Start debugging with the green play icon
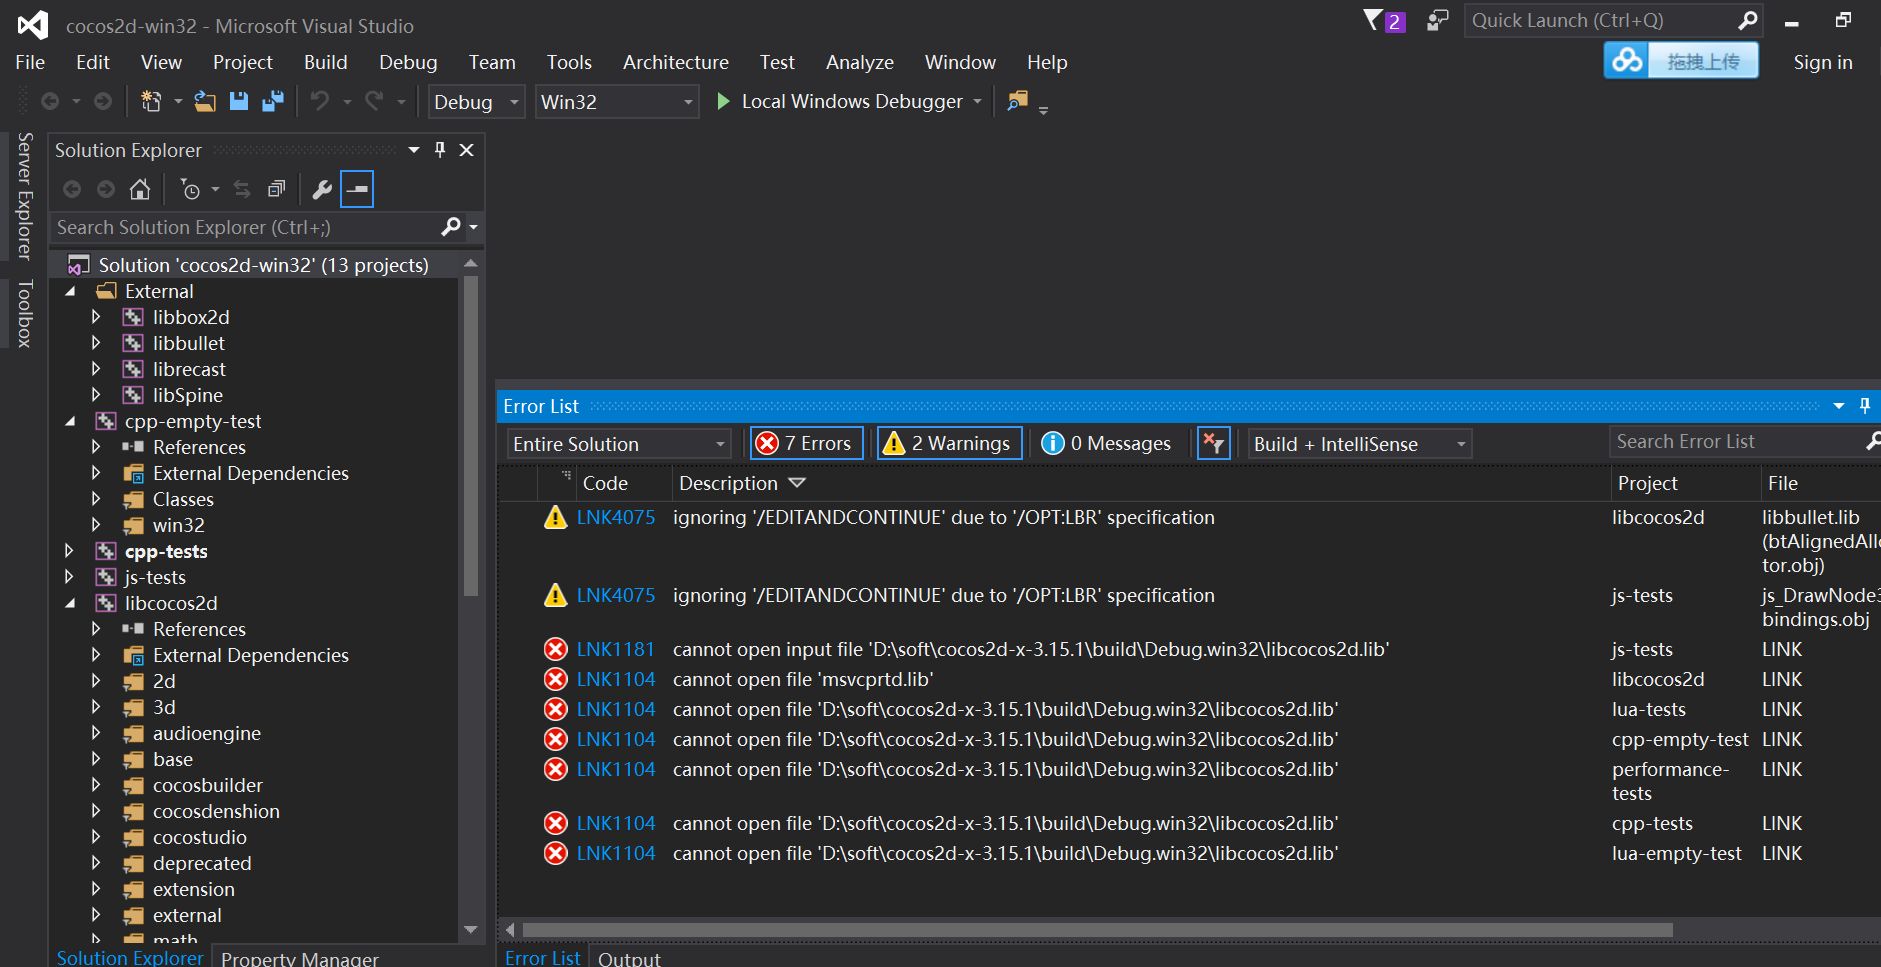Screen dimensions: 1881x967 point(723,101)
